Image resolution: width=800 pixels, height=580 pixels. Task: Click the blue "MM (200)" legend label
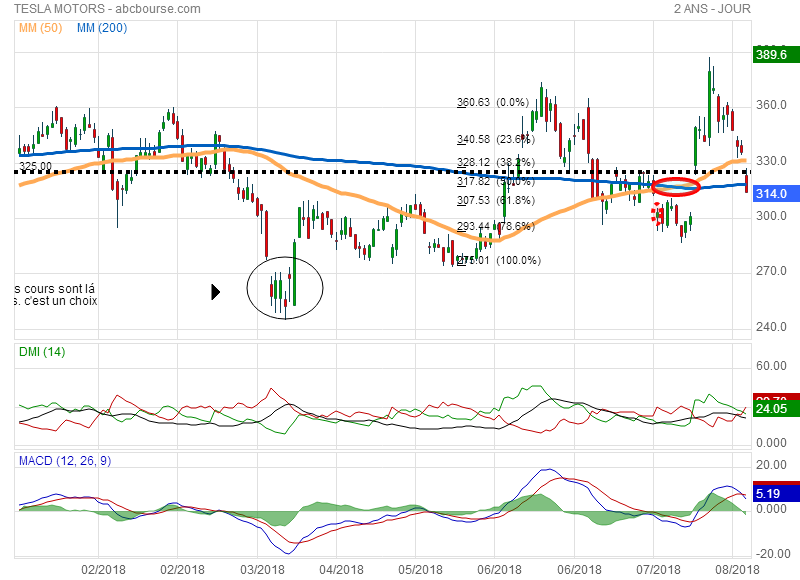click(102, 28)
